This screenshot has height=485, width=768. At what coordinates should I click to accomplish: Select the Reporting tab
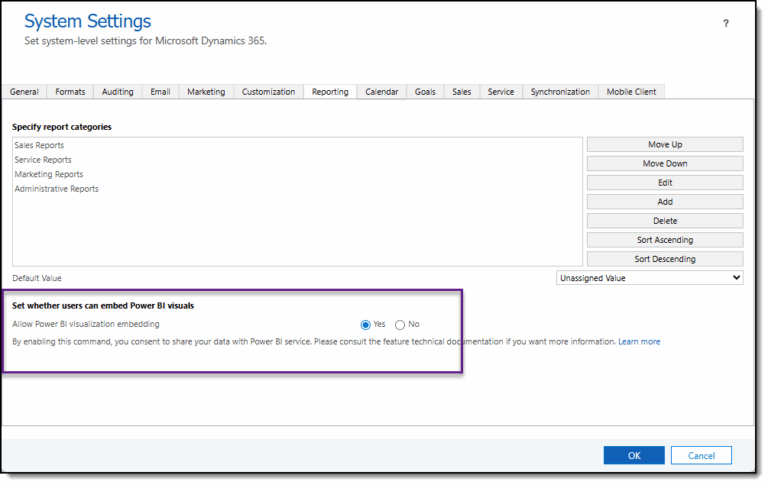tap(330, 92)
